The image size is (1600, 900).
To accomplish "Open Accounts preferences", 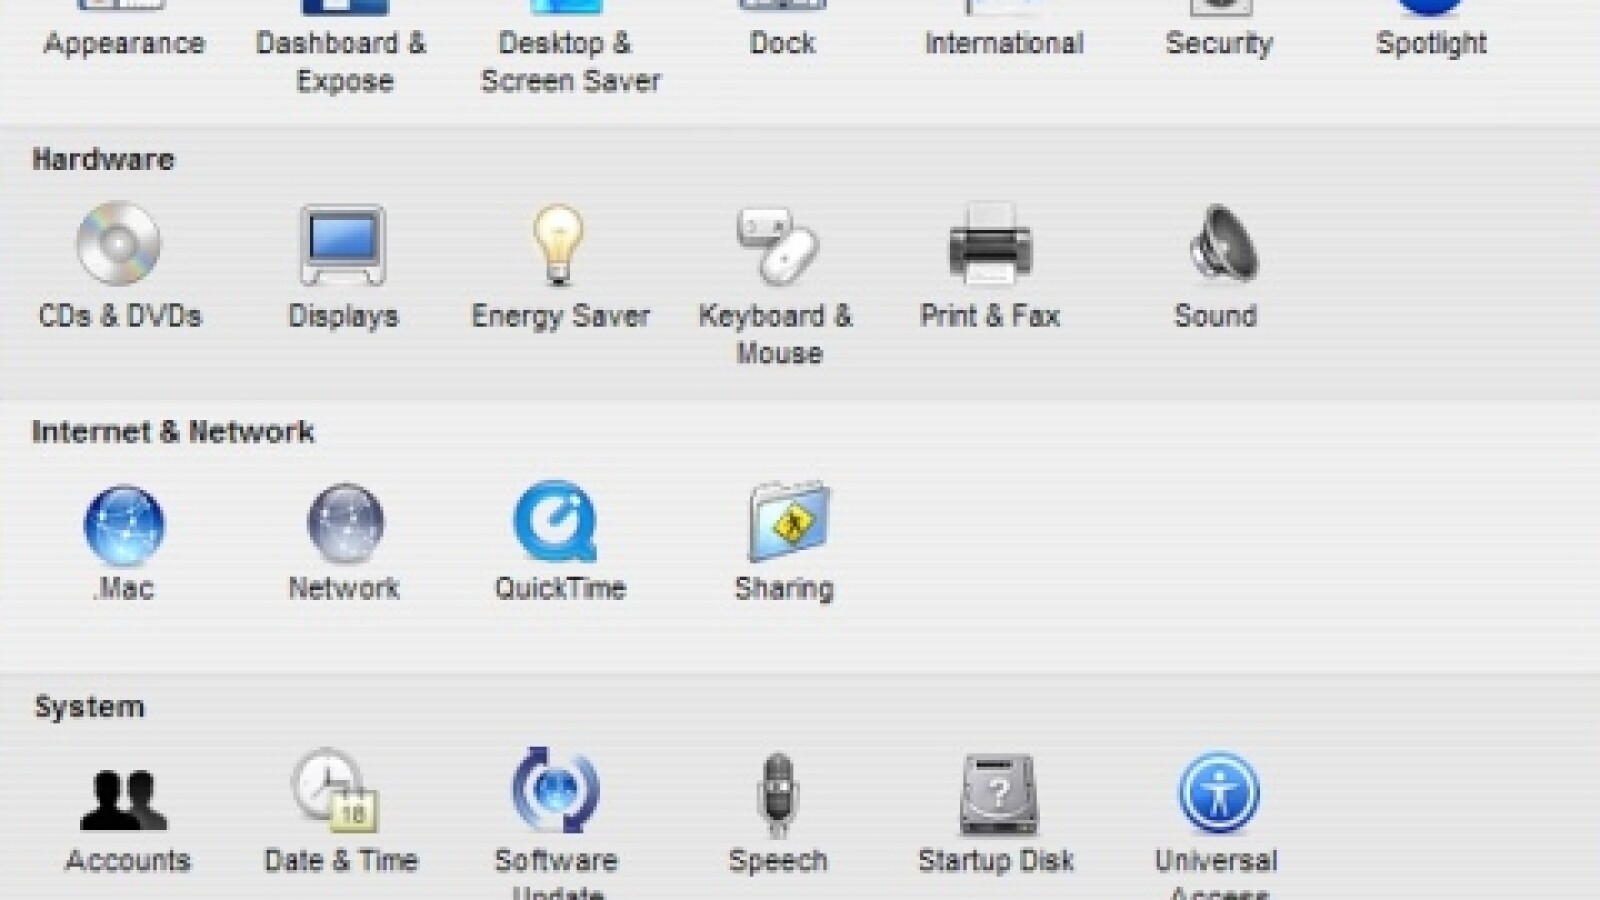I will (x=124, y=800).
